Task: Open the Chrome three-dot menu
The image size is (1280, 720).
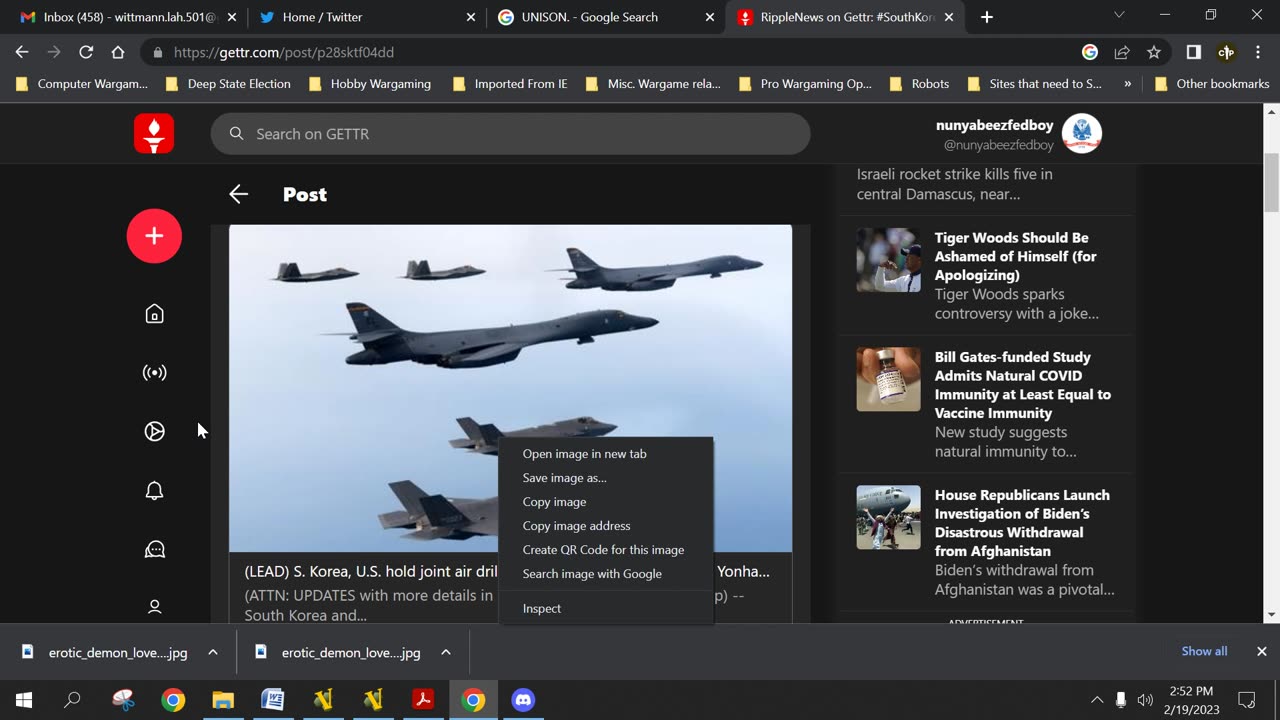Action: [x=1258, y=52]
